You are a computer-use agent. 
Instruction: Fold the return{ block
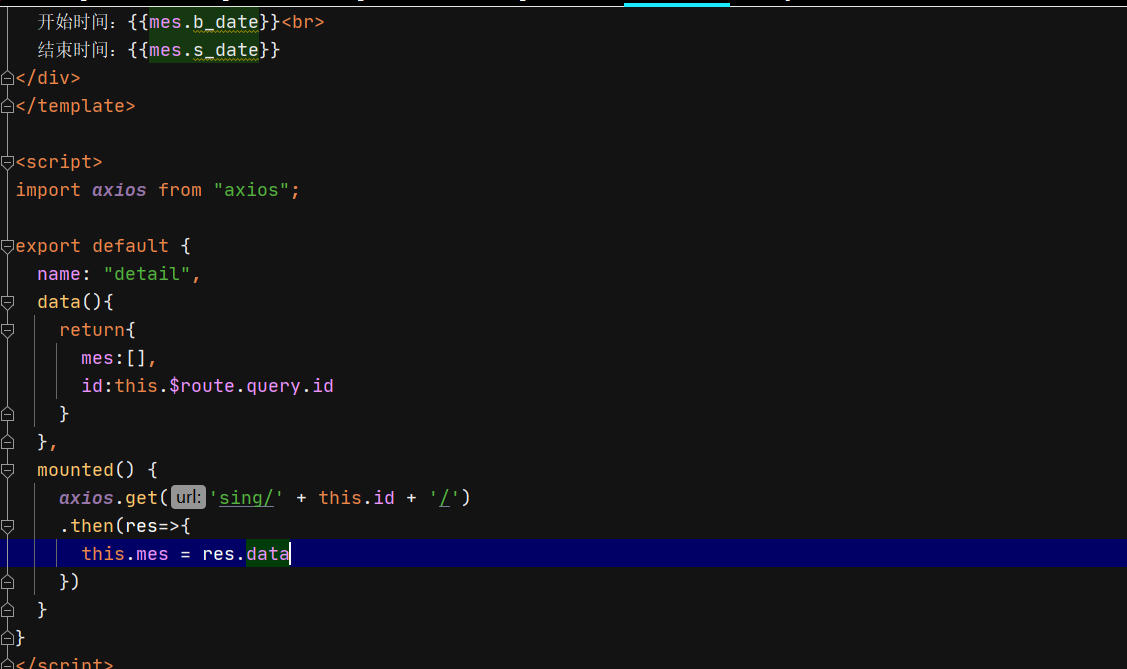point(7,331)
